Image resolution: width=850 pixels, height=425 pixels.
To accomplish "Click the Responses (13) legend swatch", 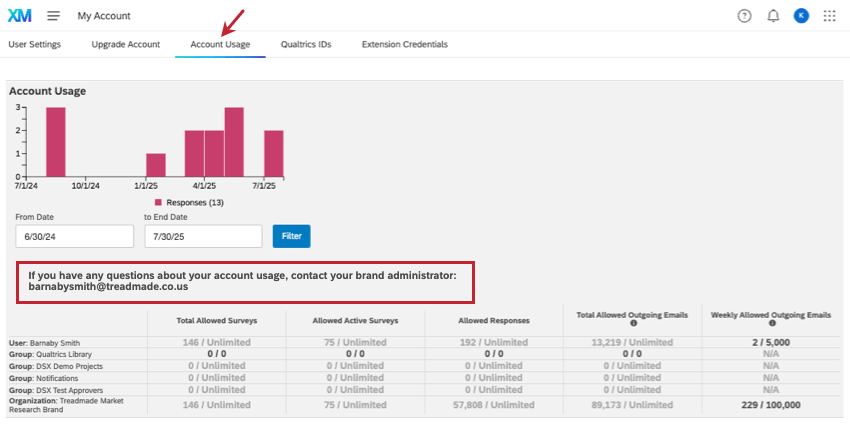I will point(158,202).
